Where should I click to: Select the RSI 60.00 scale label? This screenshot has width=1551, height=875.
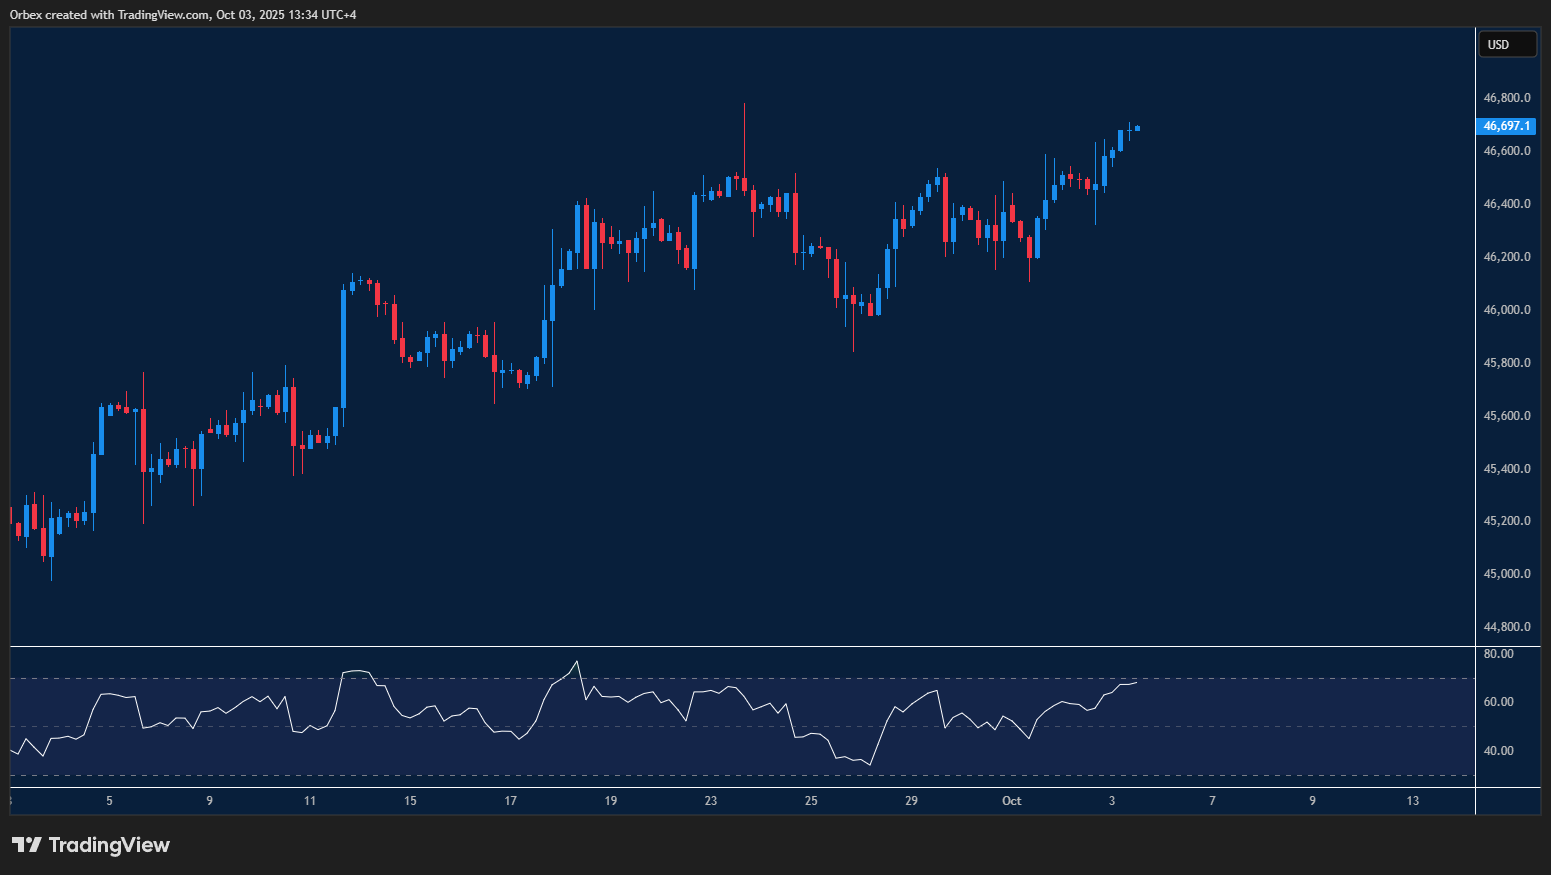1497,702
